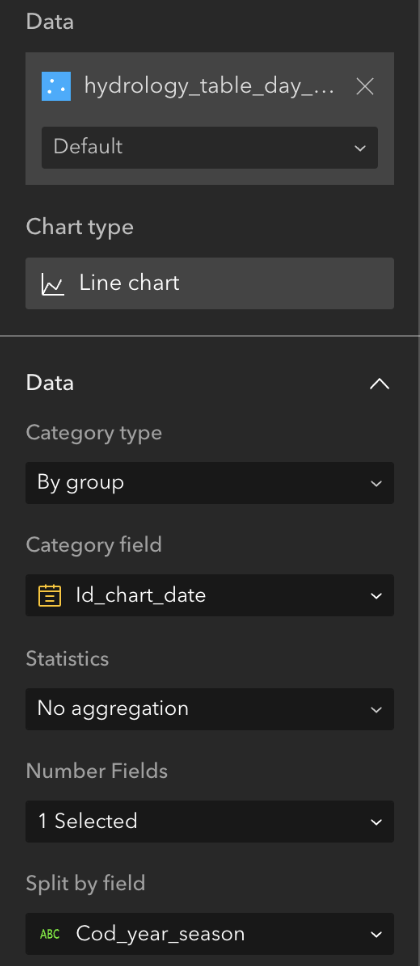Click the arrow on the Default view dropdown
This screenshot has height=966, width=420.
point(360,148)
